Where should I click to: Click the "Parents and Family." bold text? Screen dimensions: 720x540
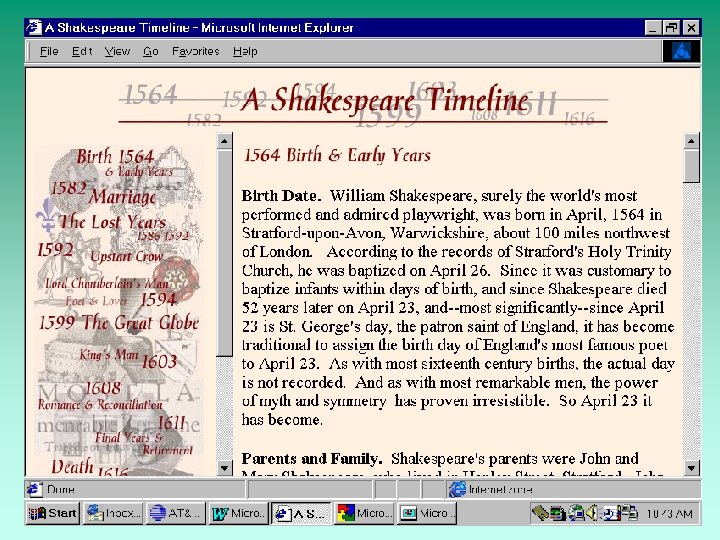[x=312, y=458]
